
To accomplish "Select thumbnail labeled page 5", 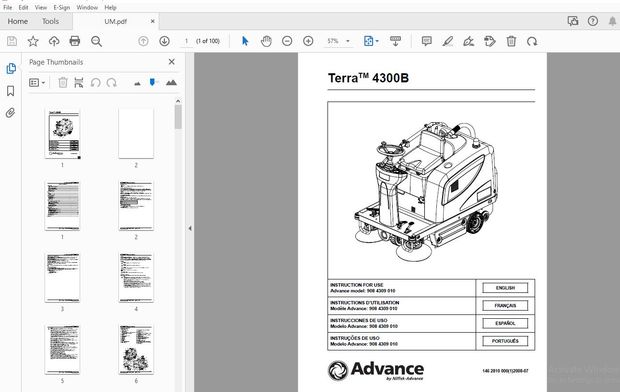I will [x=62, y=350].
